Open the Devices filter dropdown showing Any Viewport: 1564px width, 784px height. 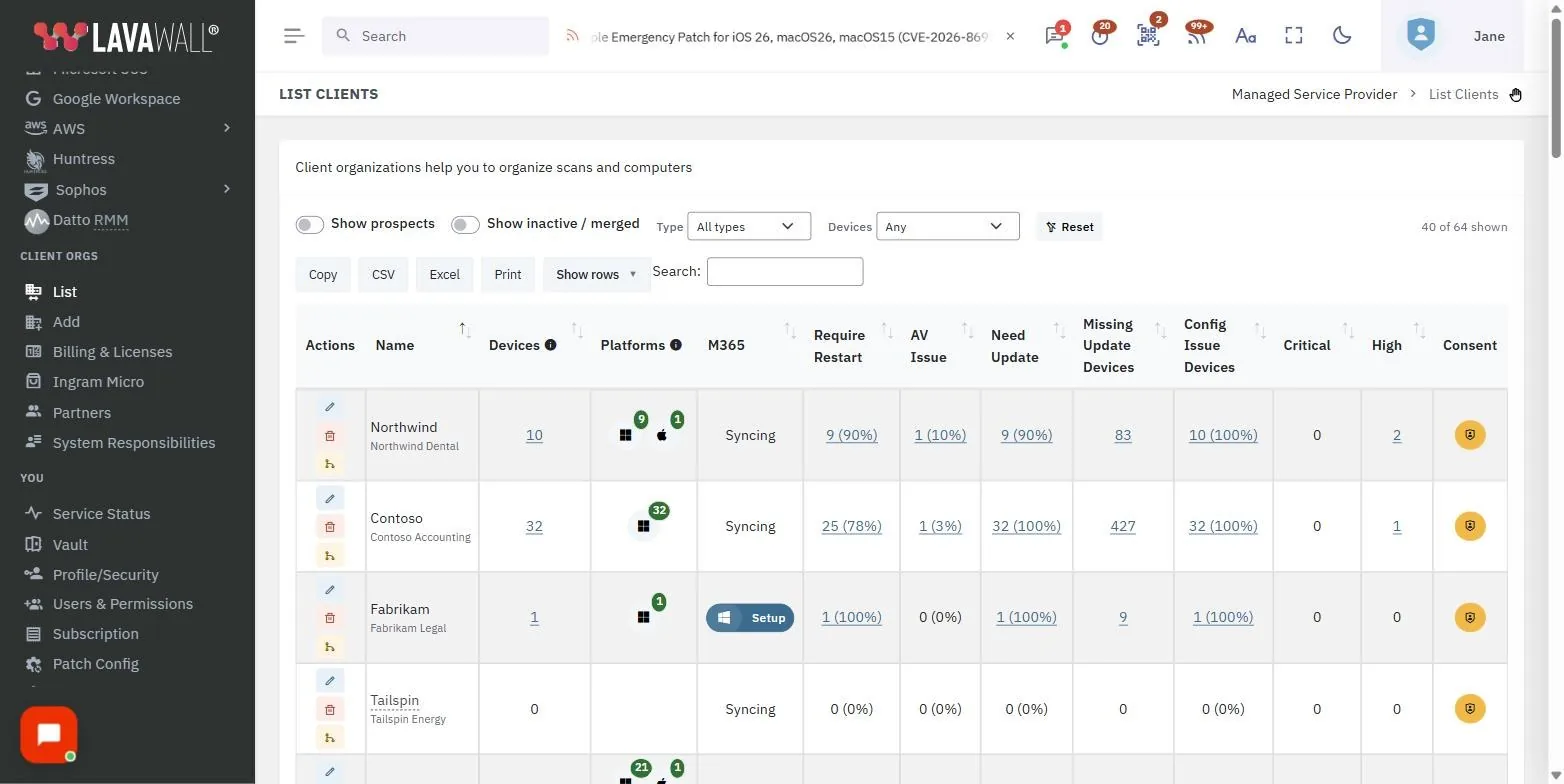tap(947, 226)
